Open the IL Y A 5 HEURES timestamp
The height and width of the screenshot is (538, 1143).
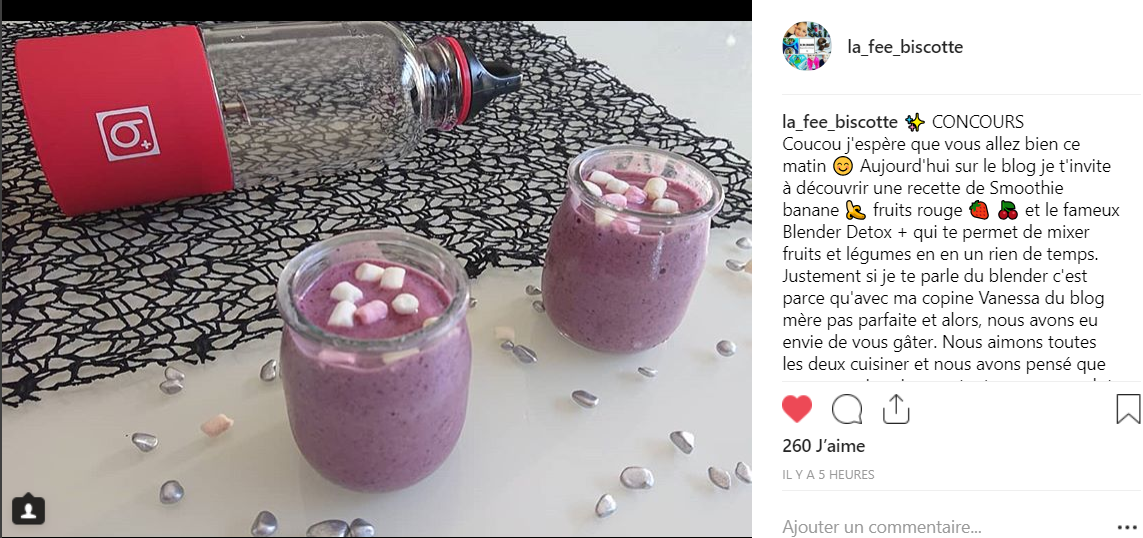tap(828, 475)
